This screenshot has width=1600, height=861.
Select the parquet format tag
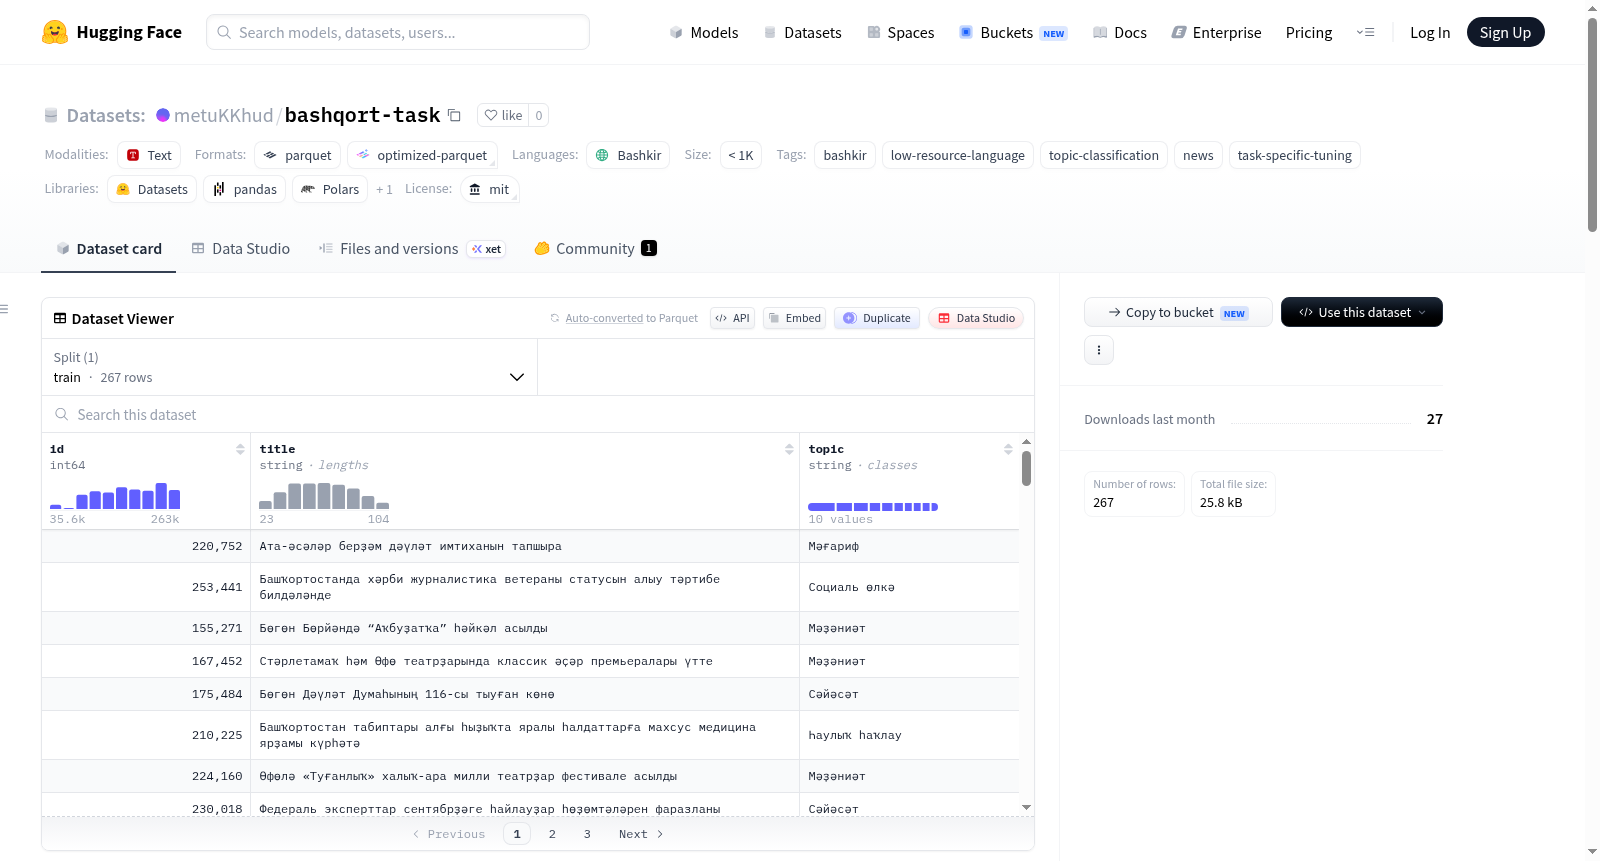pyautogui.click(x=298, y=155)
